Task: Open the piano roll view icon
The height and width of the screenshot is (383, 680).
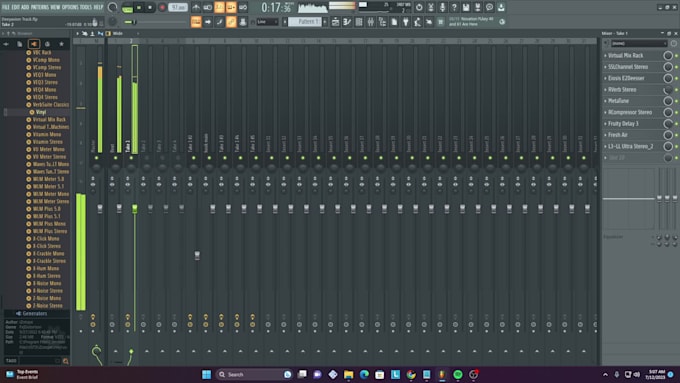Action: click(x=347, y=22)
